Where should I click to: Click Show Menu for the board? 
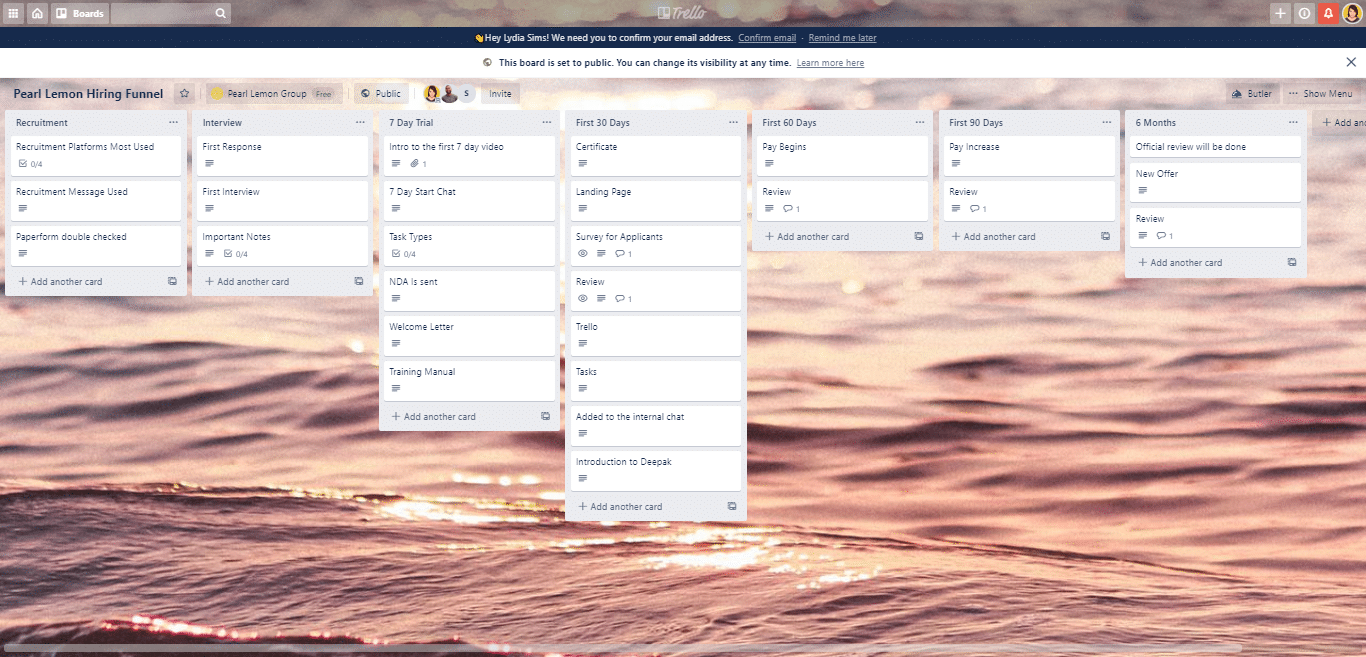point(1321,93)
